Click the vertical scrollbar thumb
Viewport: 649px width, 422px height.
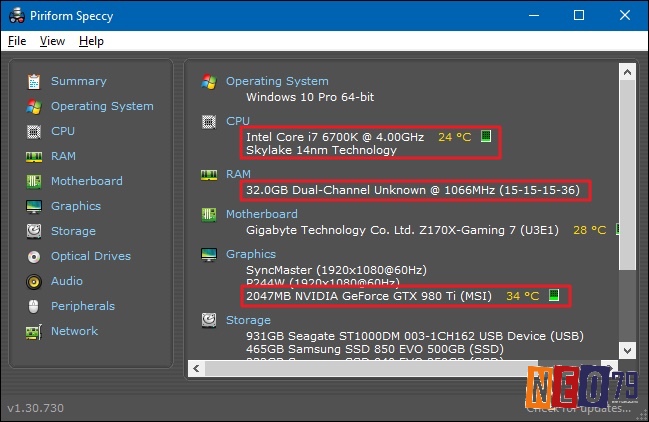(x=627, y=175)
